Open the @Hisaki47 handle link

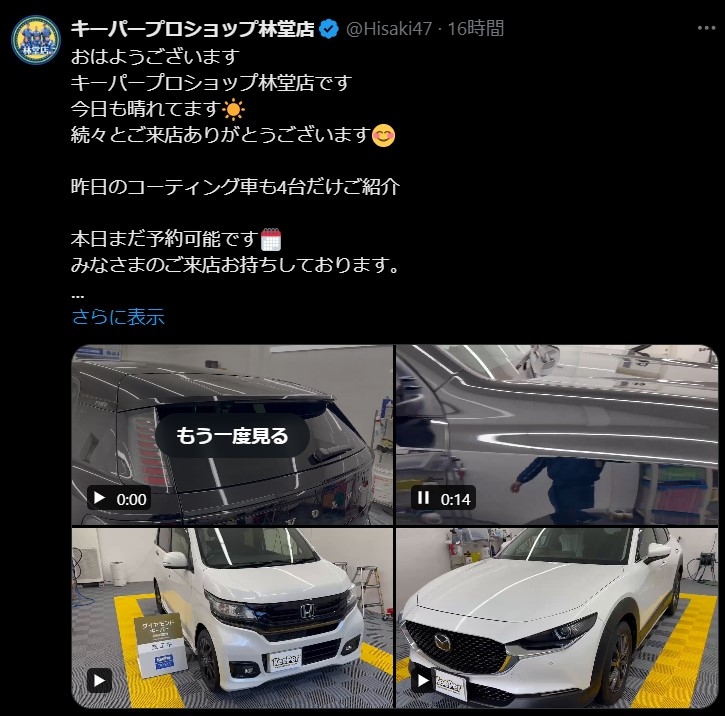[389, 29]
